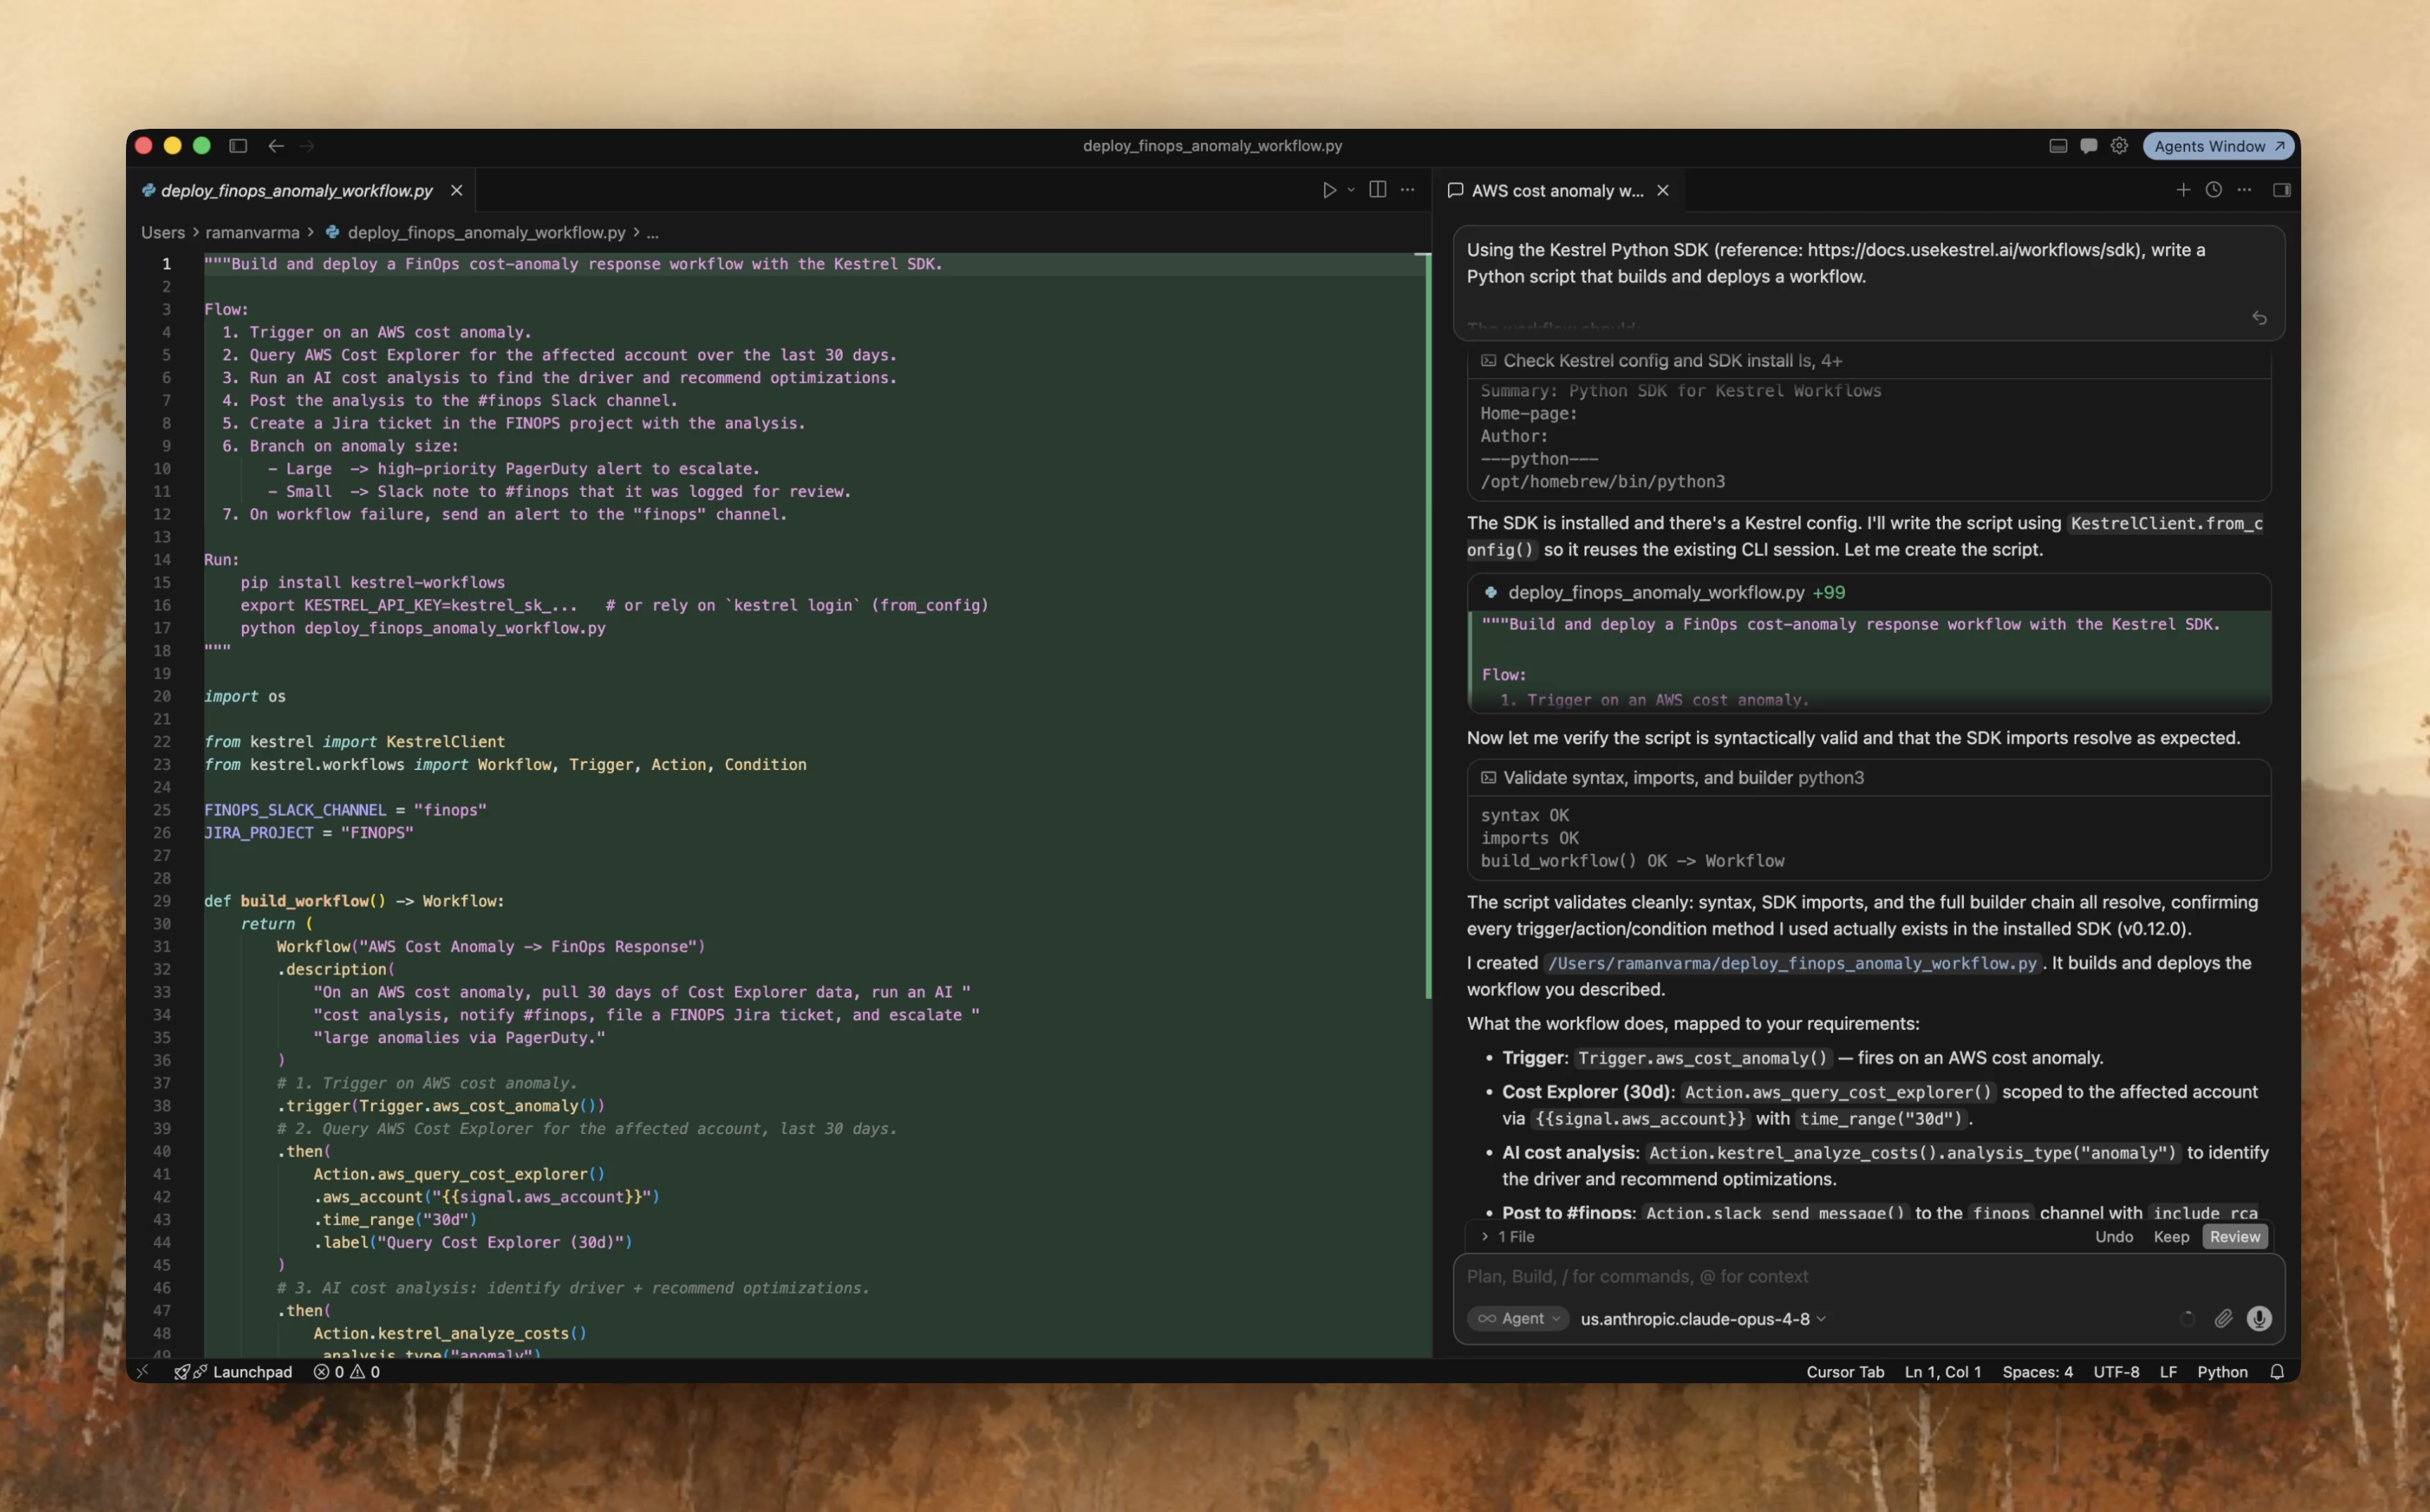Click the def build_workflow() code line
The height and width of the screenshot is (1512, 2430).
click(354, 901)
